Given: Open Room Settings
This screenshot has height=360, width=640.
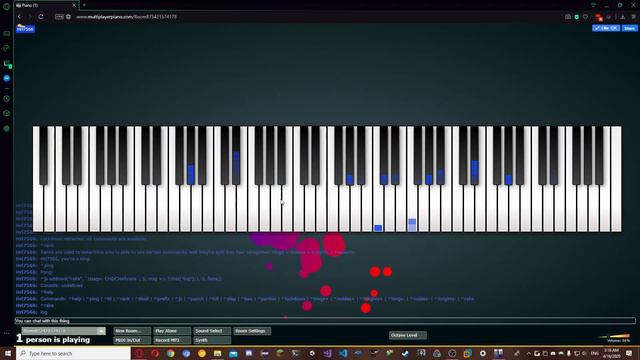Looking at the screenshot, I should (x=252, y=331).
